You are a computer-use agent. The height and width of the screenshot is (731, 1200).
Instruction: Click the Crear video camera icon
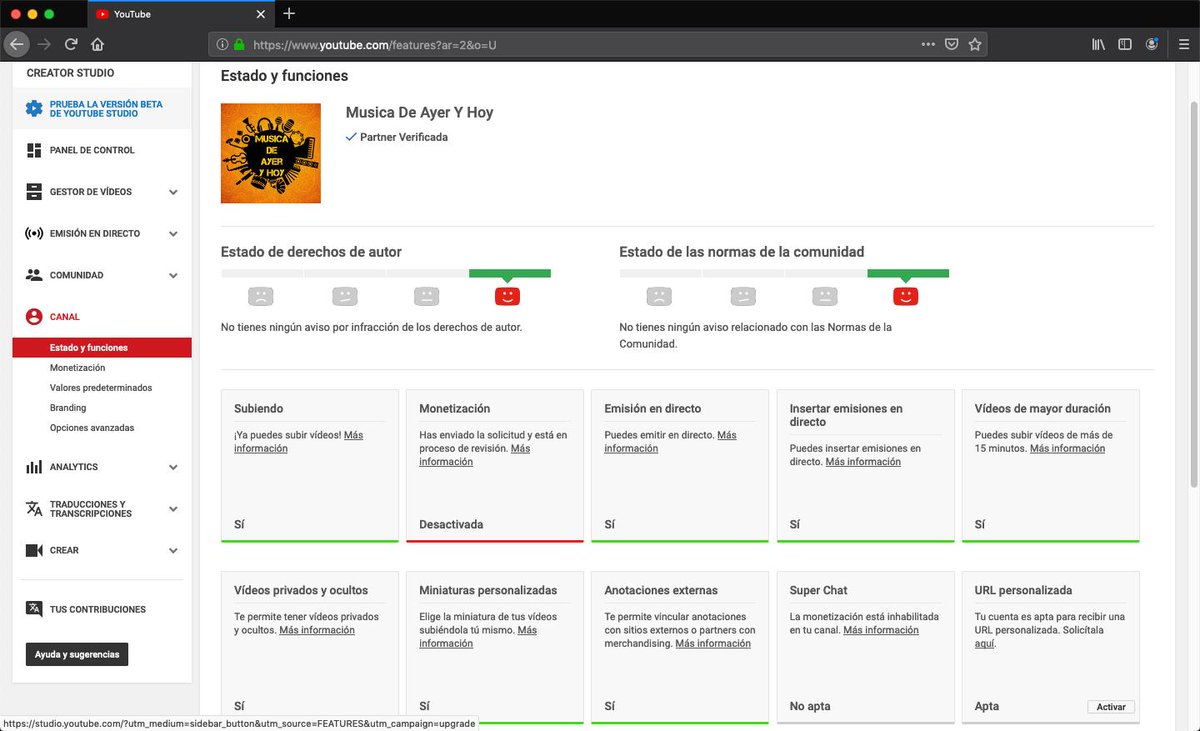(x=34, y=550)
